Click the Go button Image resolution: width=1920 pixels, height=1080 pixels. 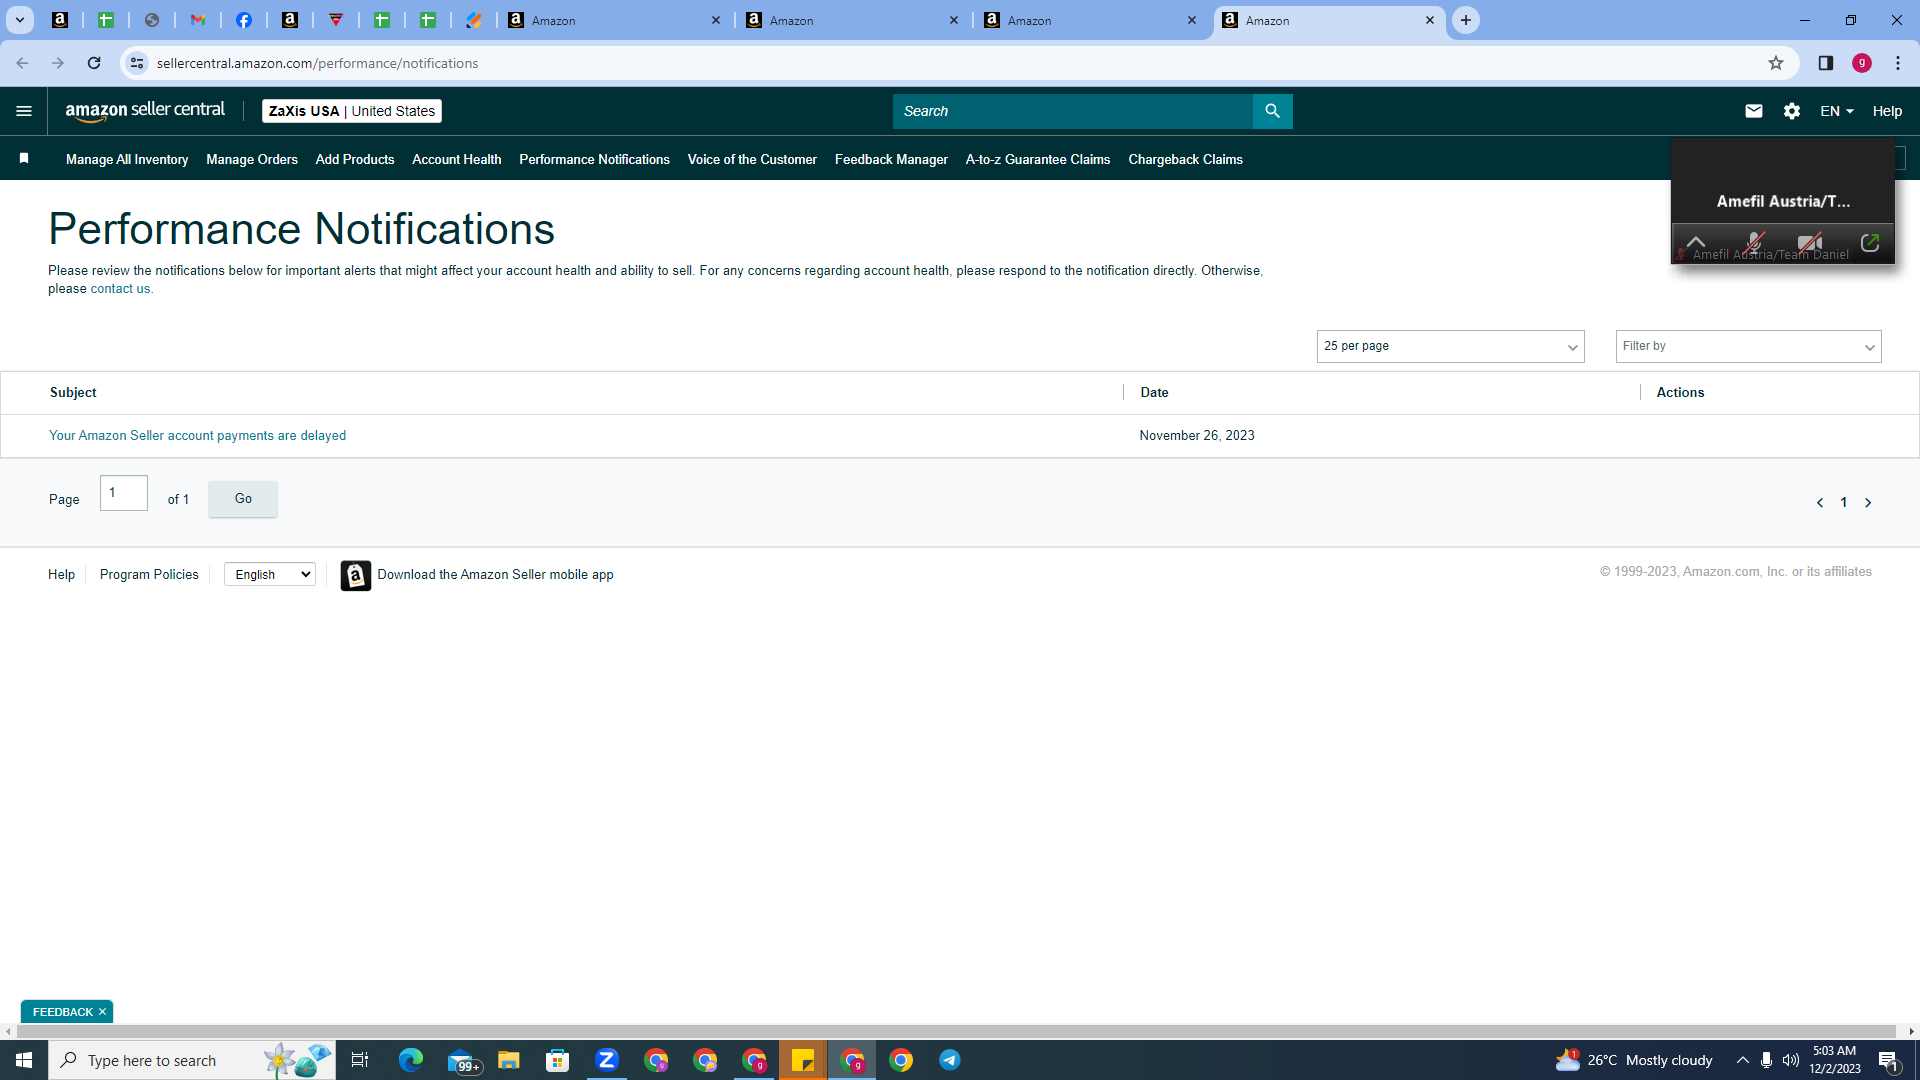pos(243,499)
